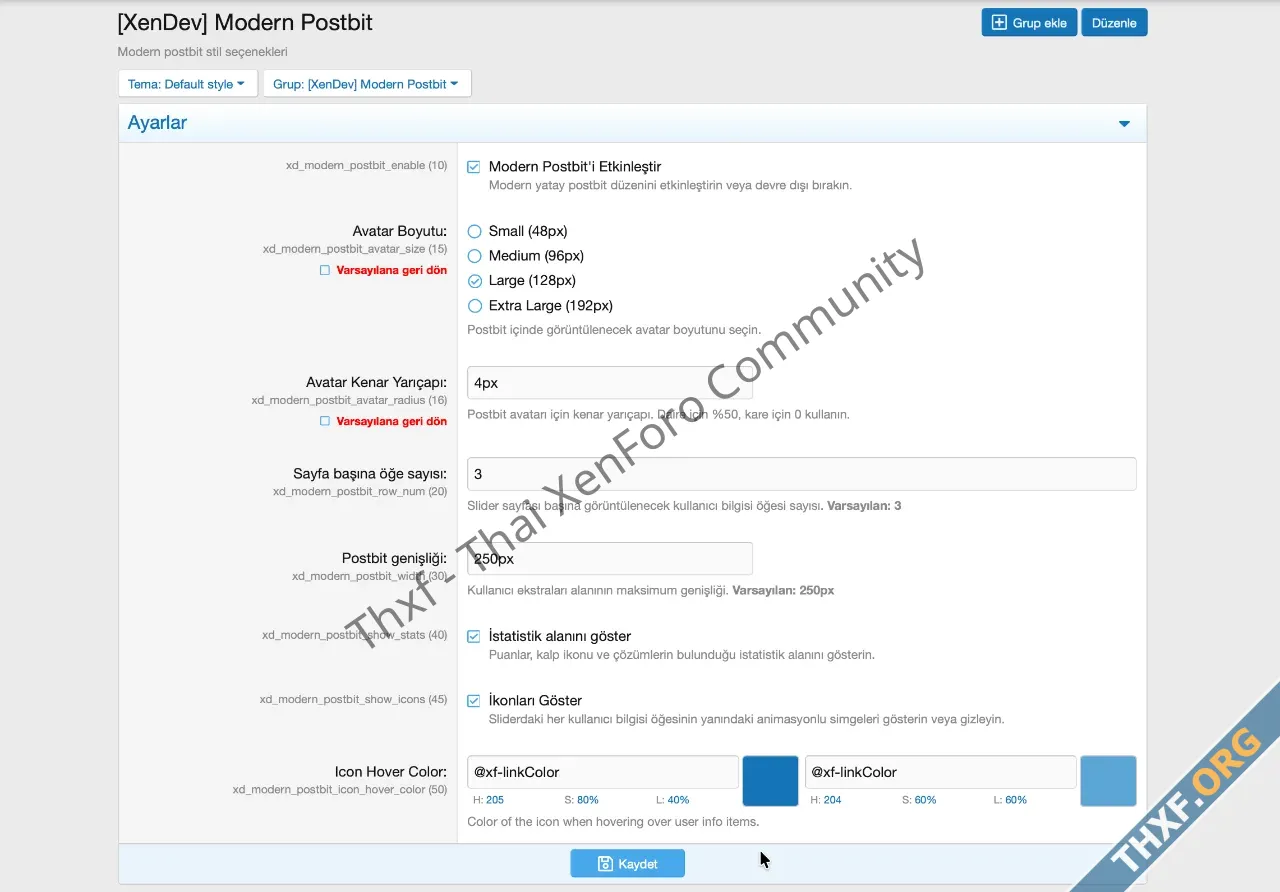This screenshot has width=1280, height=892.
Task: Toggle Modern Postbit'i Etkinleştir checkbox
Action: coord(474,167)
